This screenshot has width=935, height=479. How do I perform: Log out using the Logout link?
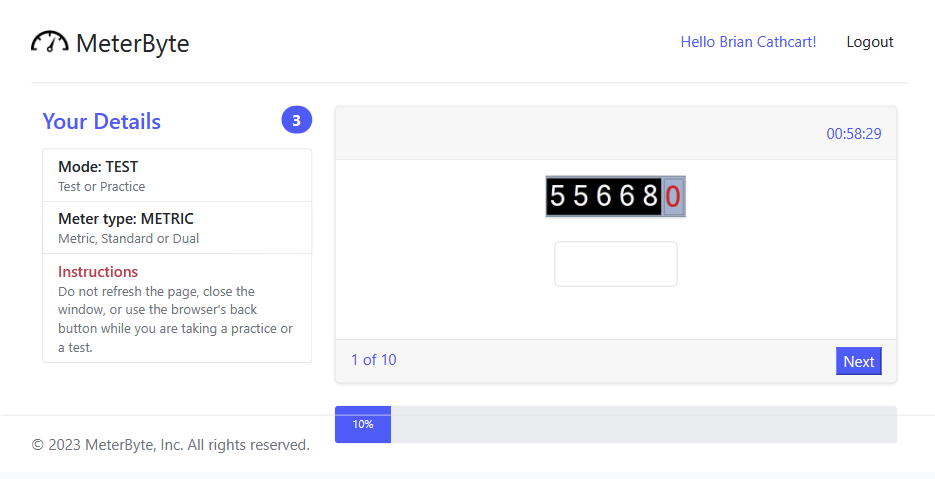coord(869,42)
